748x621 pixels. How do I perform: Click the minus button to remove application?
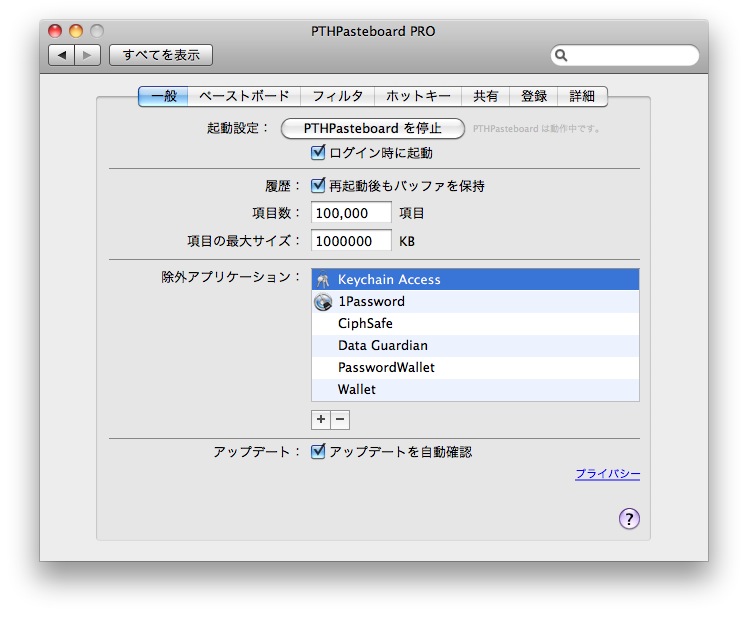click(340, 420)
